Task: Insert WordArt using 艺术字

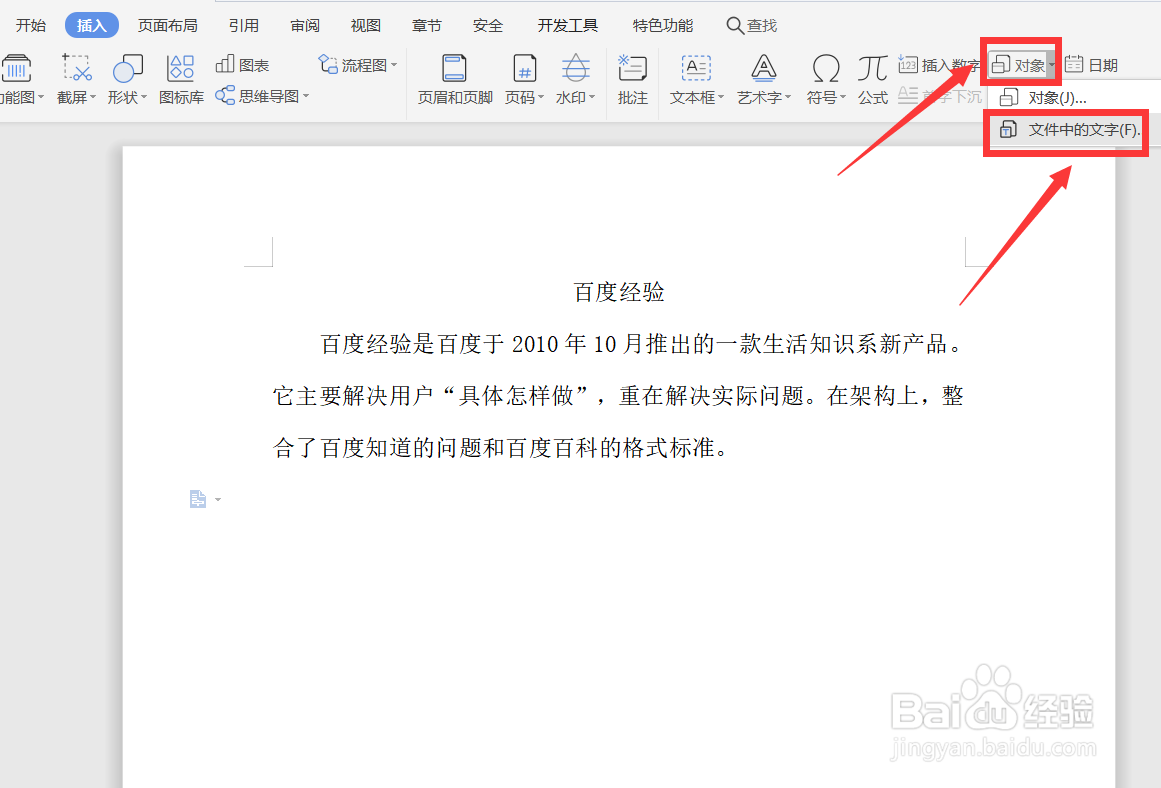Action: [763, 79]
